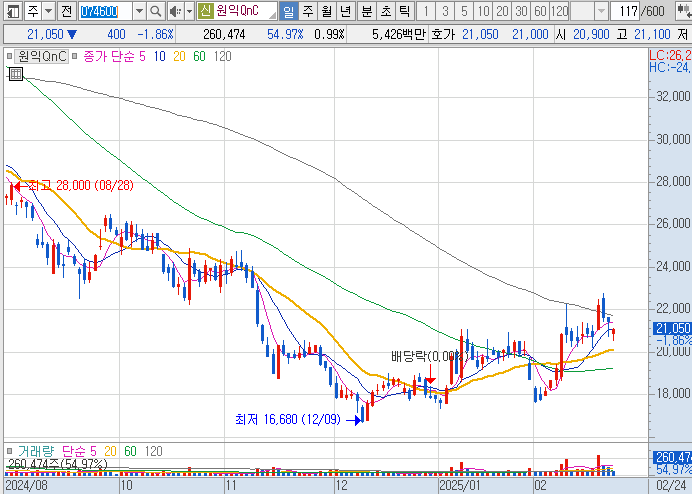Click the LC value at chart corner
692x494 pixels.
pos(670,56)
